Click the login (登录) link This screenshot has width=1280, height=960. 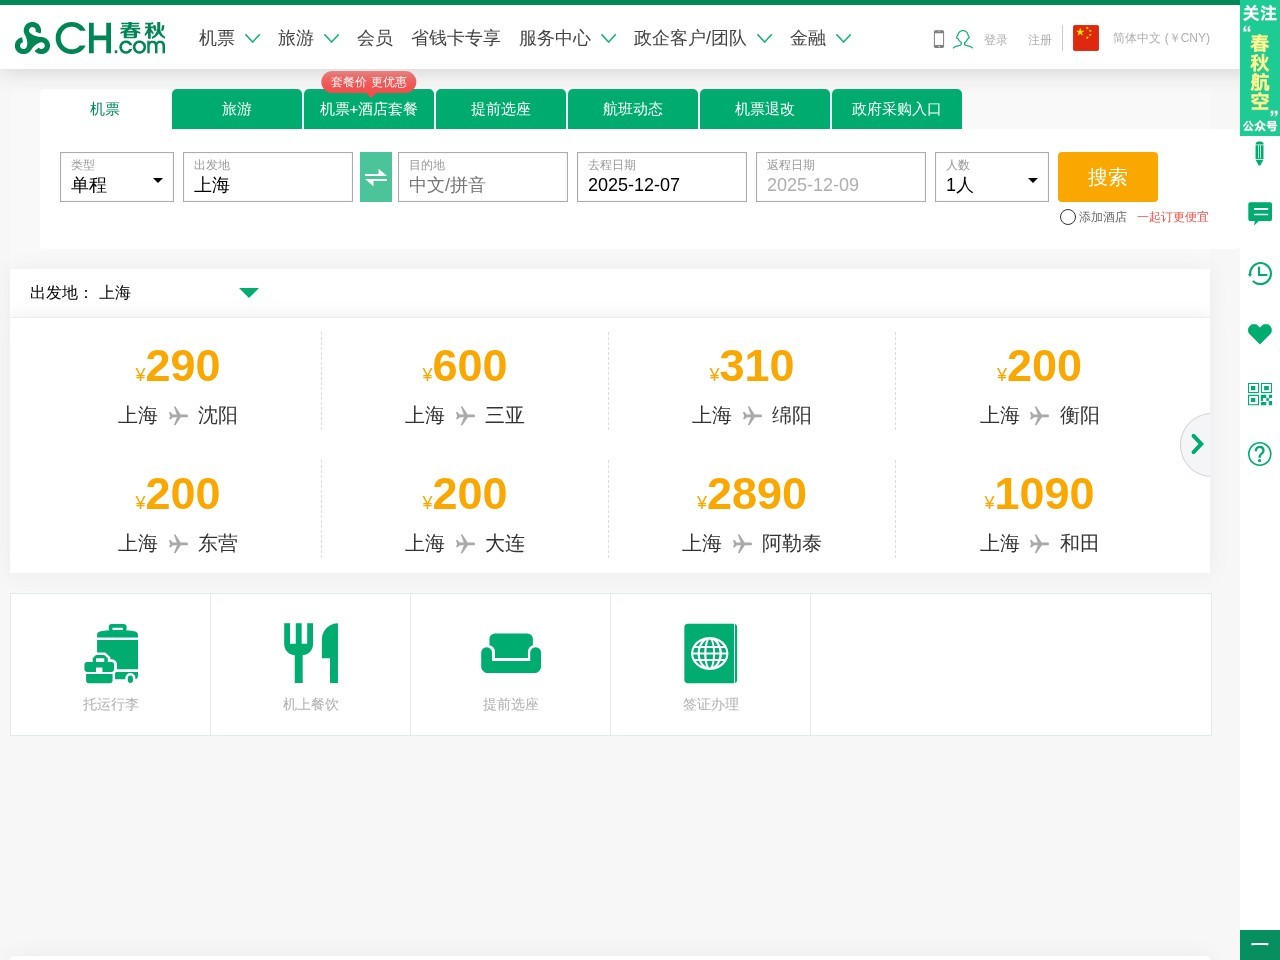tap(995, 40)
